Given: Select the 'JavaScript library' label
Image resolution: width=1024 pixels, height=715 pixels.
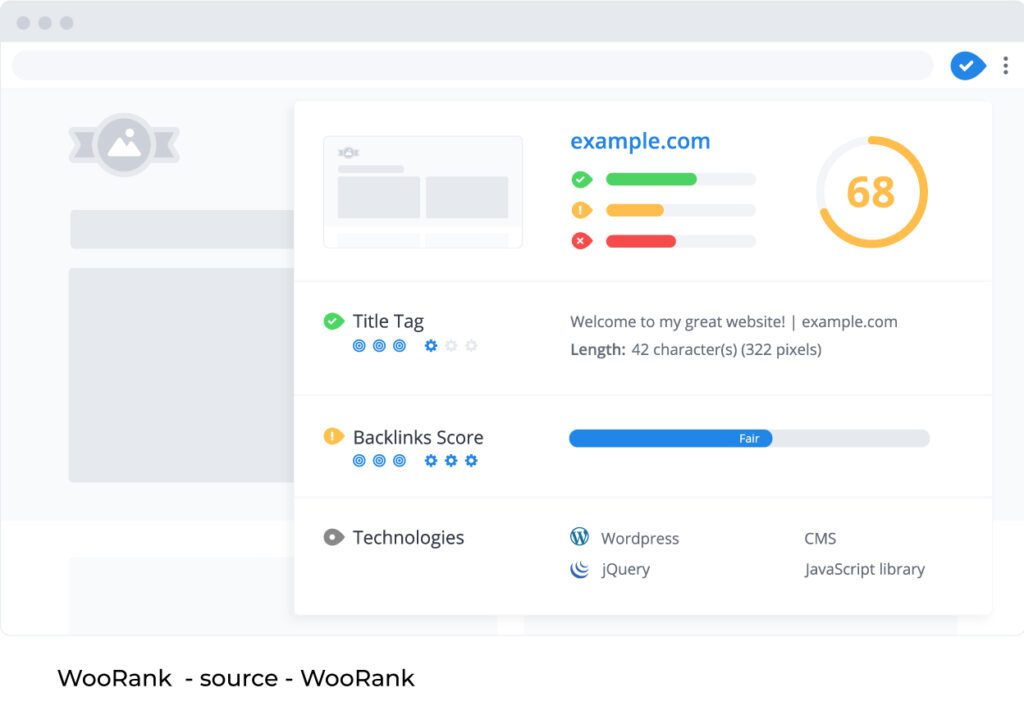Looking at the screenshot, I should coord(865,569).
